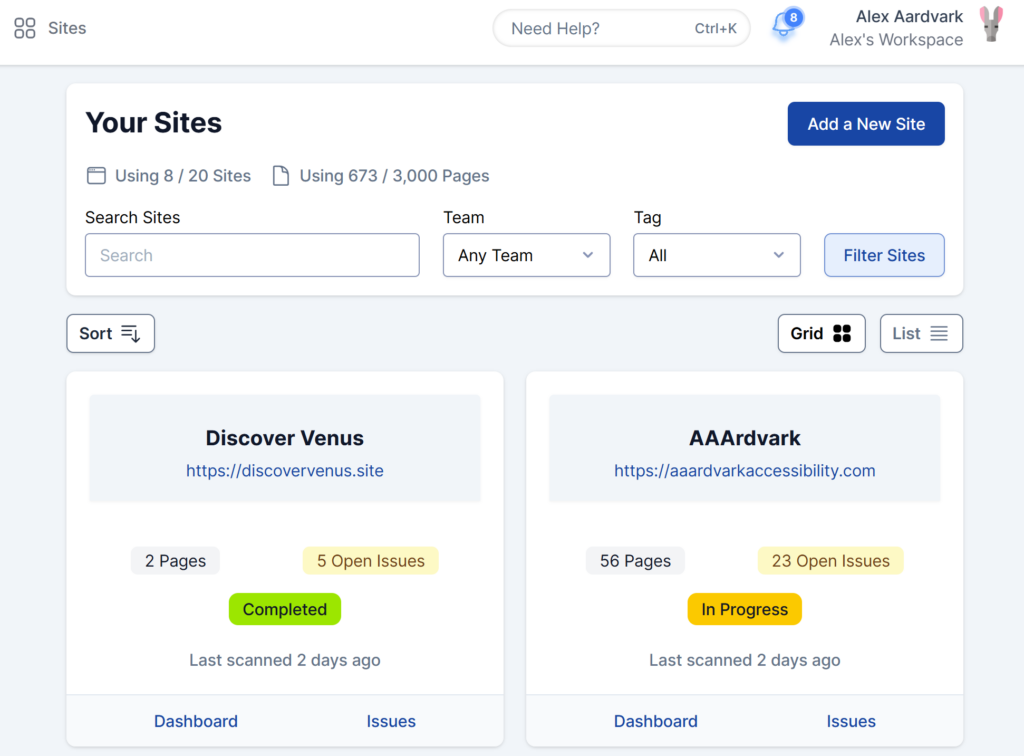
Task: Click the Sites grid icon in the top bar
Action: (24, 28)
